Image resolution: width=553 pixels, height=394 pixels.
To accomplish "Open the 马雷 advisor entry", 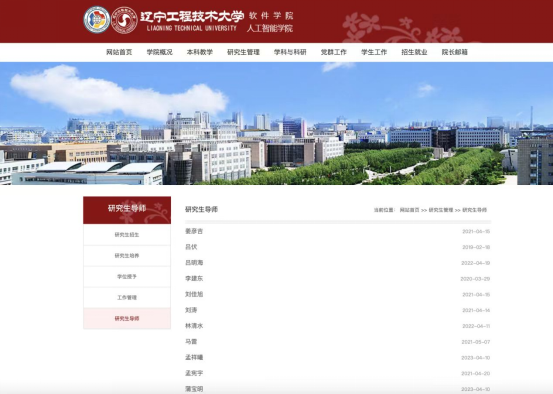I will [191, 341].
